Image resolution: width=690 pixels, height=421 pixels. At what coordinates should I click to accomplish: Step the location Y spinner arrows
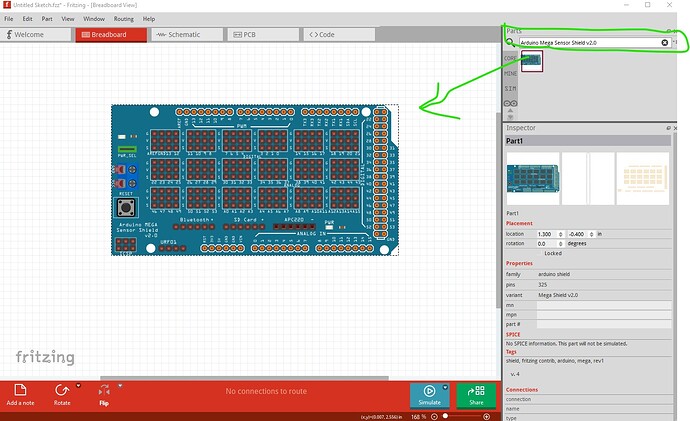click(x=592, y=234)
